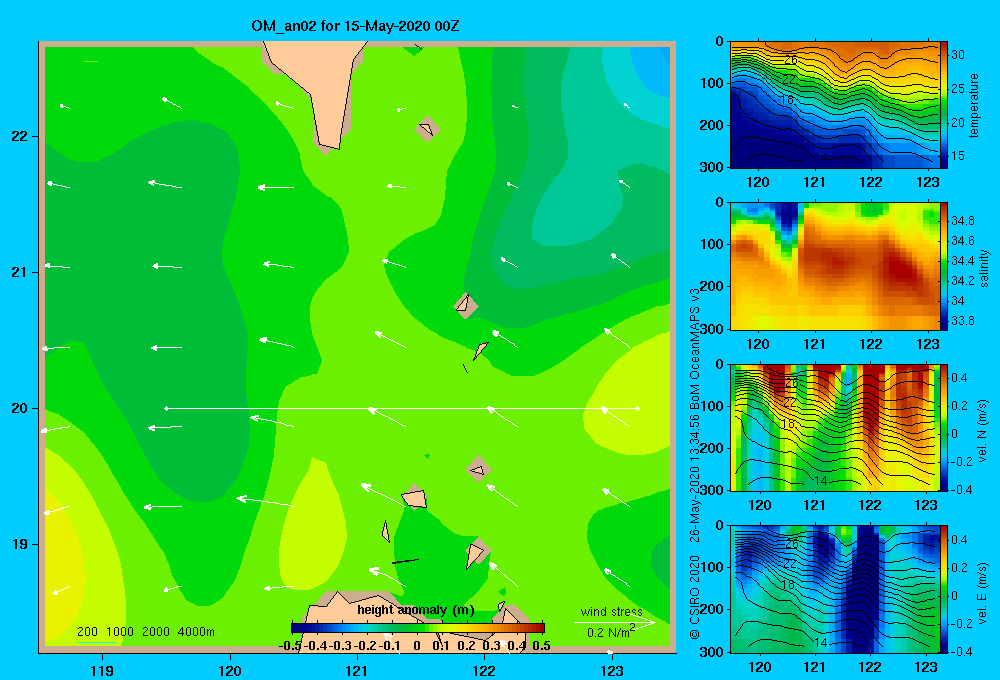Open the temperature depth section panel
This screenshot has width=1000, height=680.
coord(834,105)
